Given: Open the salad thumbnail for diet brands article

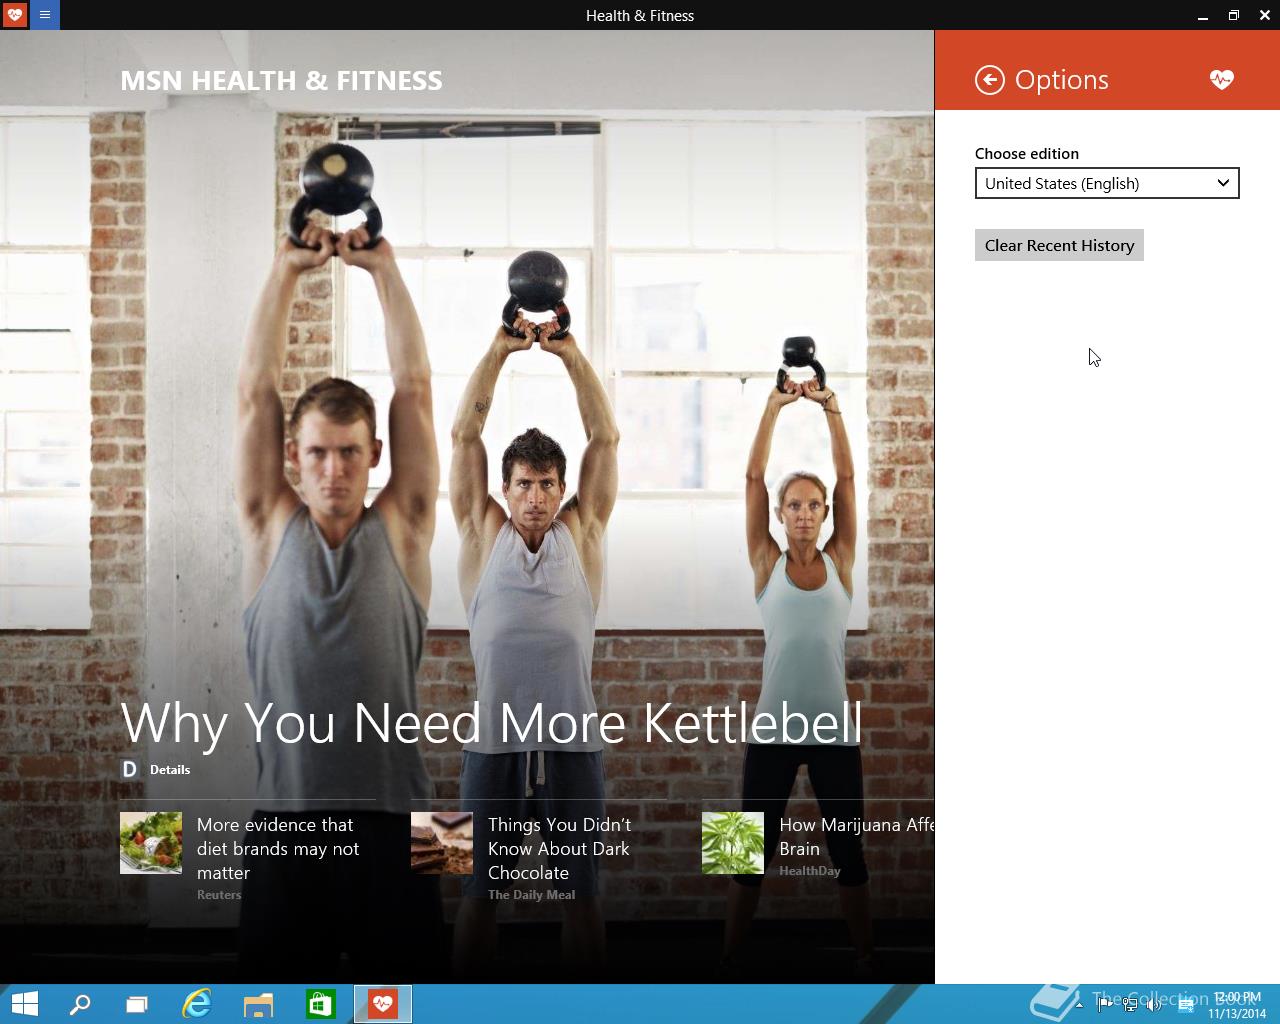Looking at the screenshot, I should tap(151, 843).
